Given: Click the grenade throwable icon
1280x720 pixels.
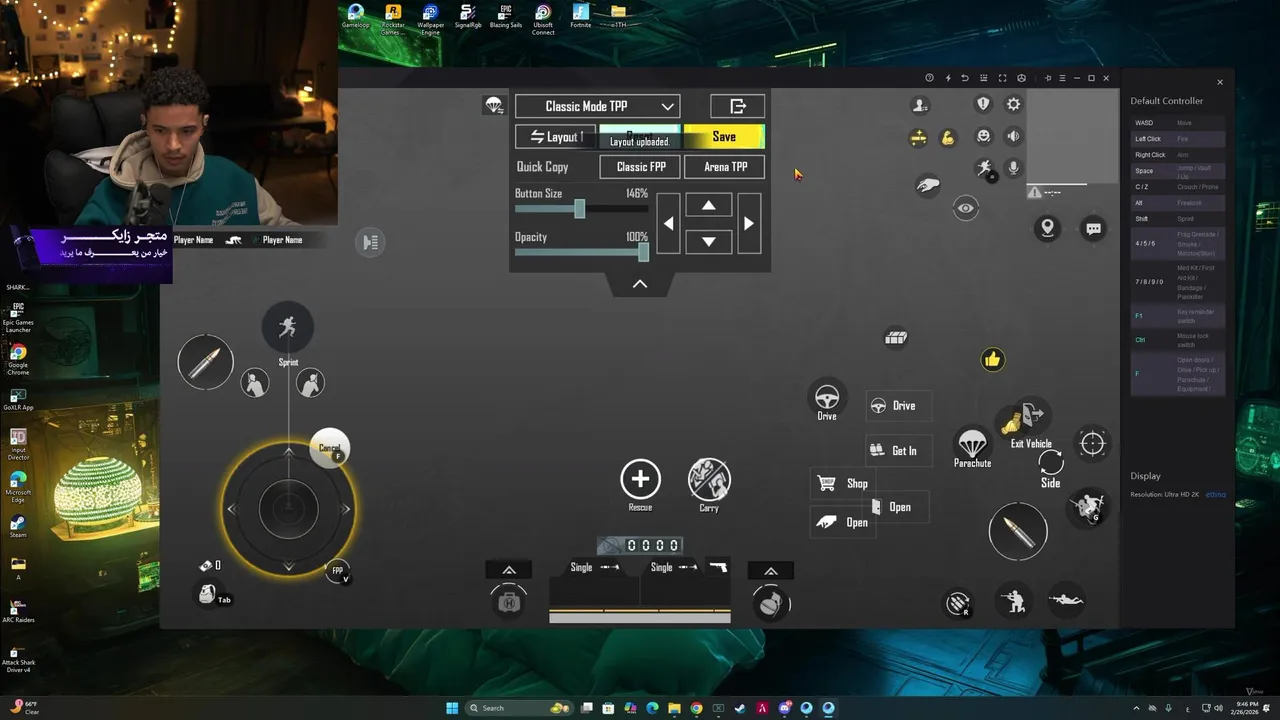Looking at the screenshot, I should pyautogui.click(x=771, y=603).
